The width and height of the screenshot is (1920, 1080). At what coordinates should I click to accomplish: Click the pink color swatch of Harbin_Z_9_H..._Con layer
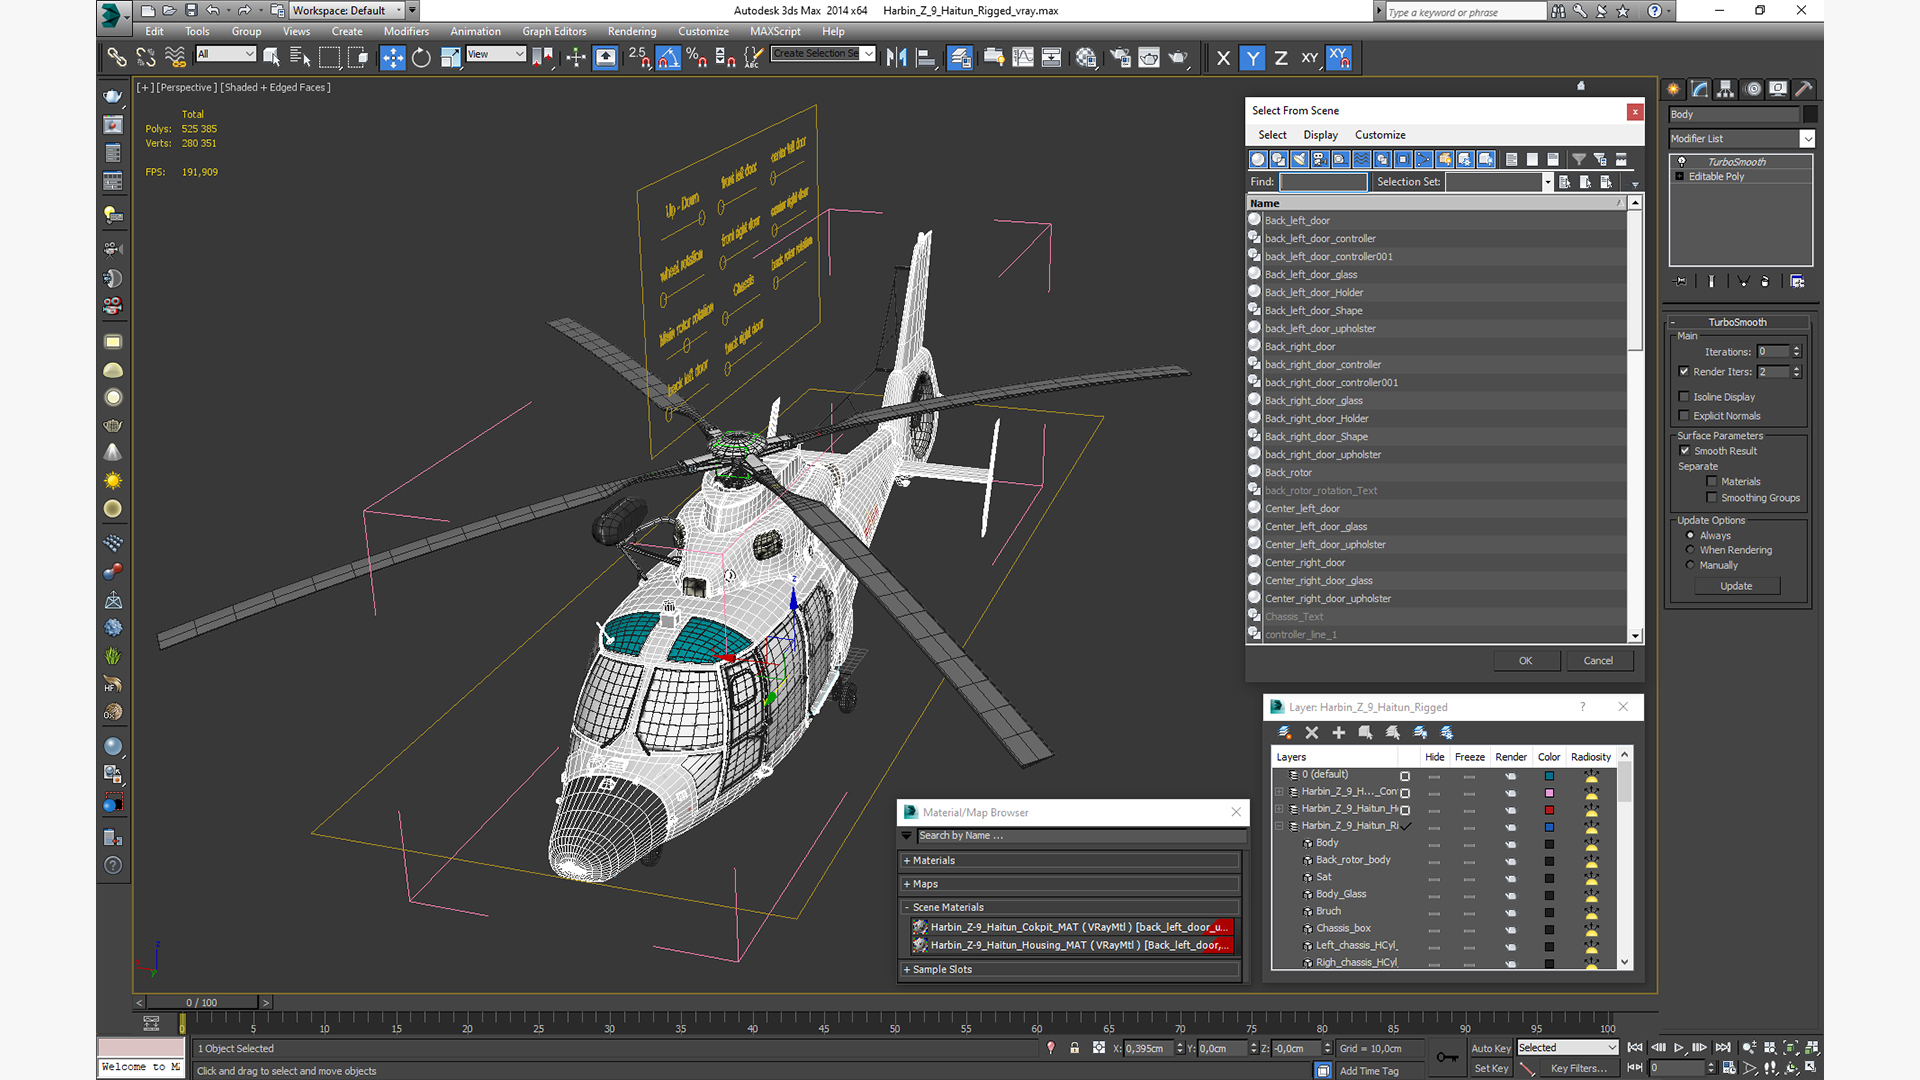[x=1549, y=793]
